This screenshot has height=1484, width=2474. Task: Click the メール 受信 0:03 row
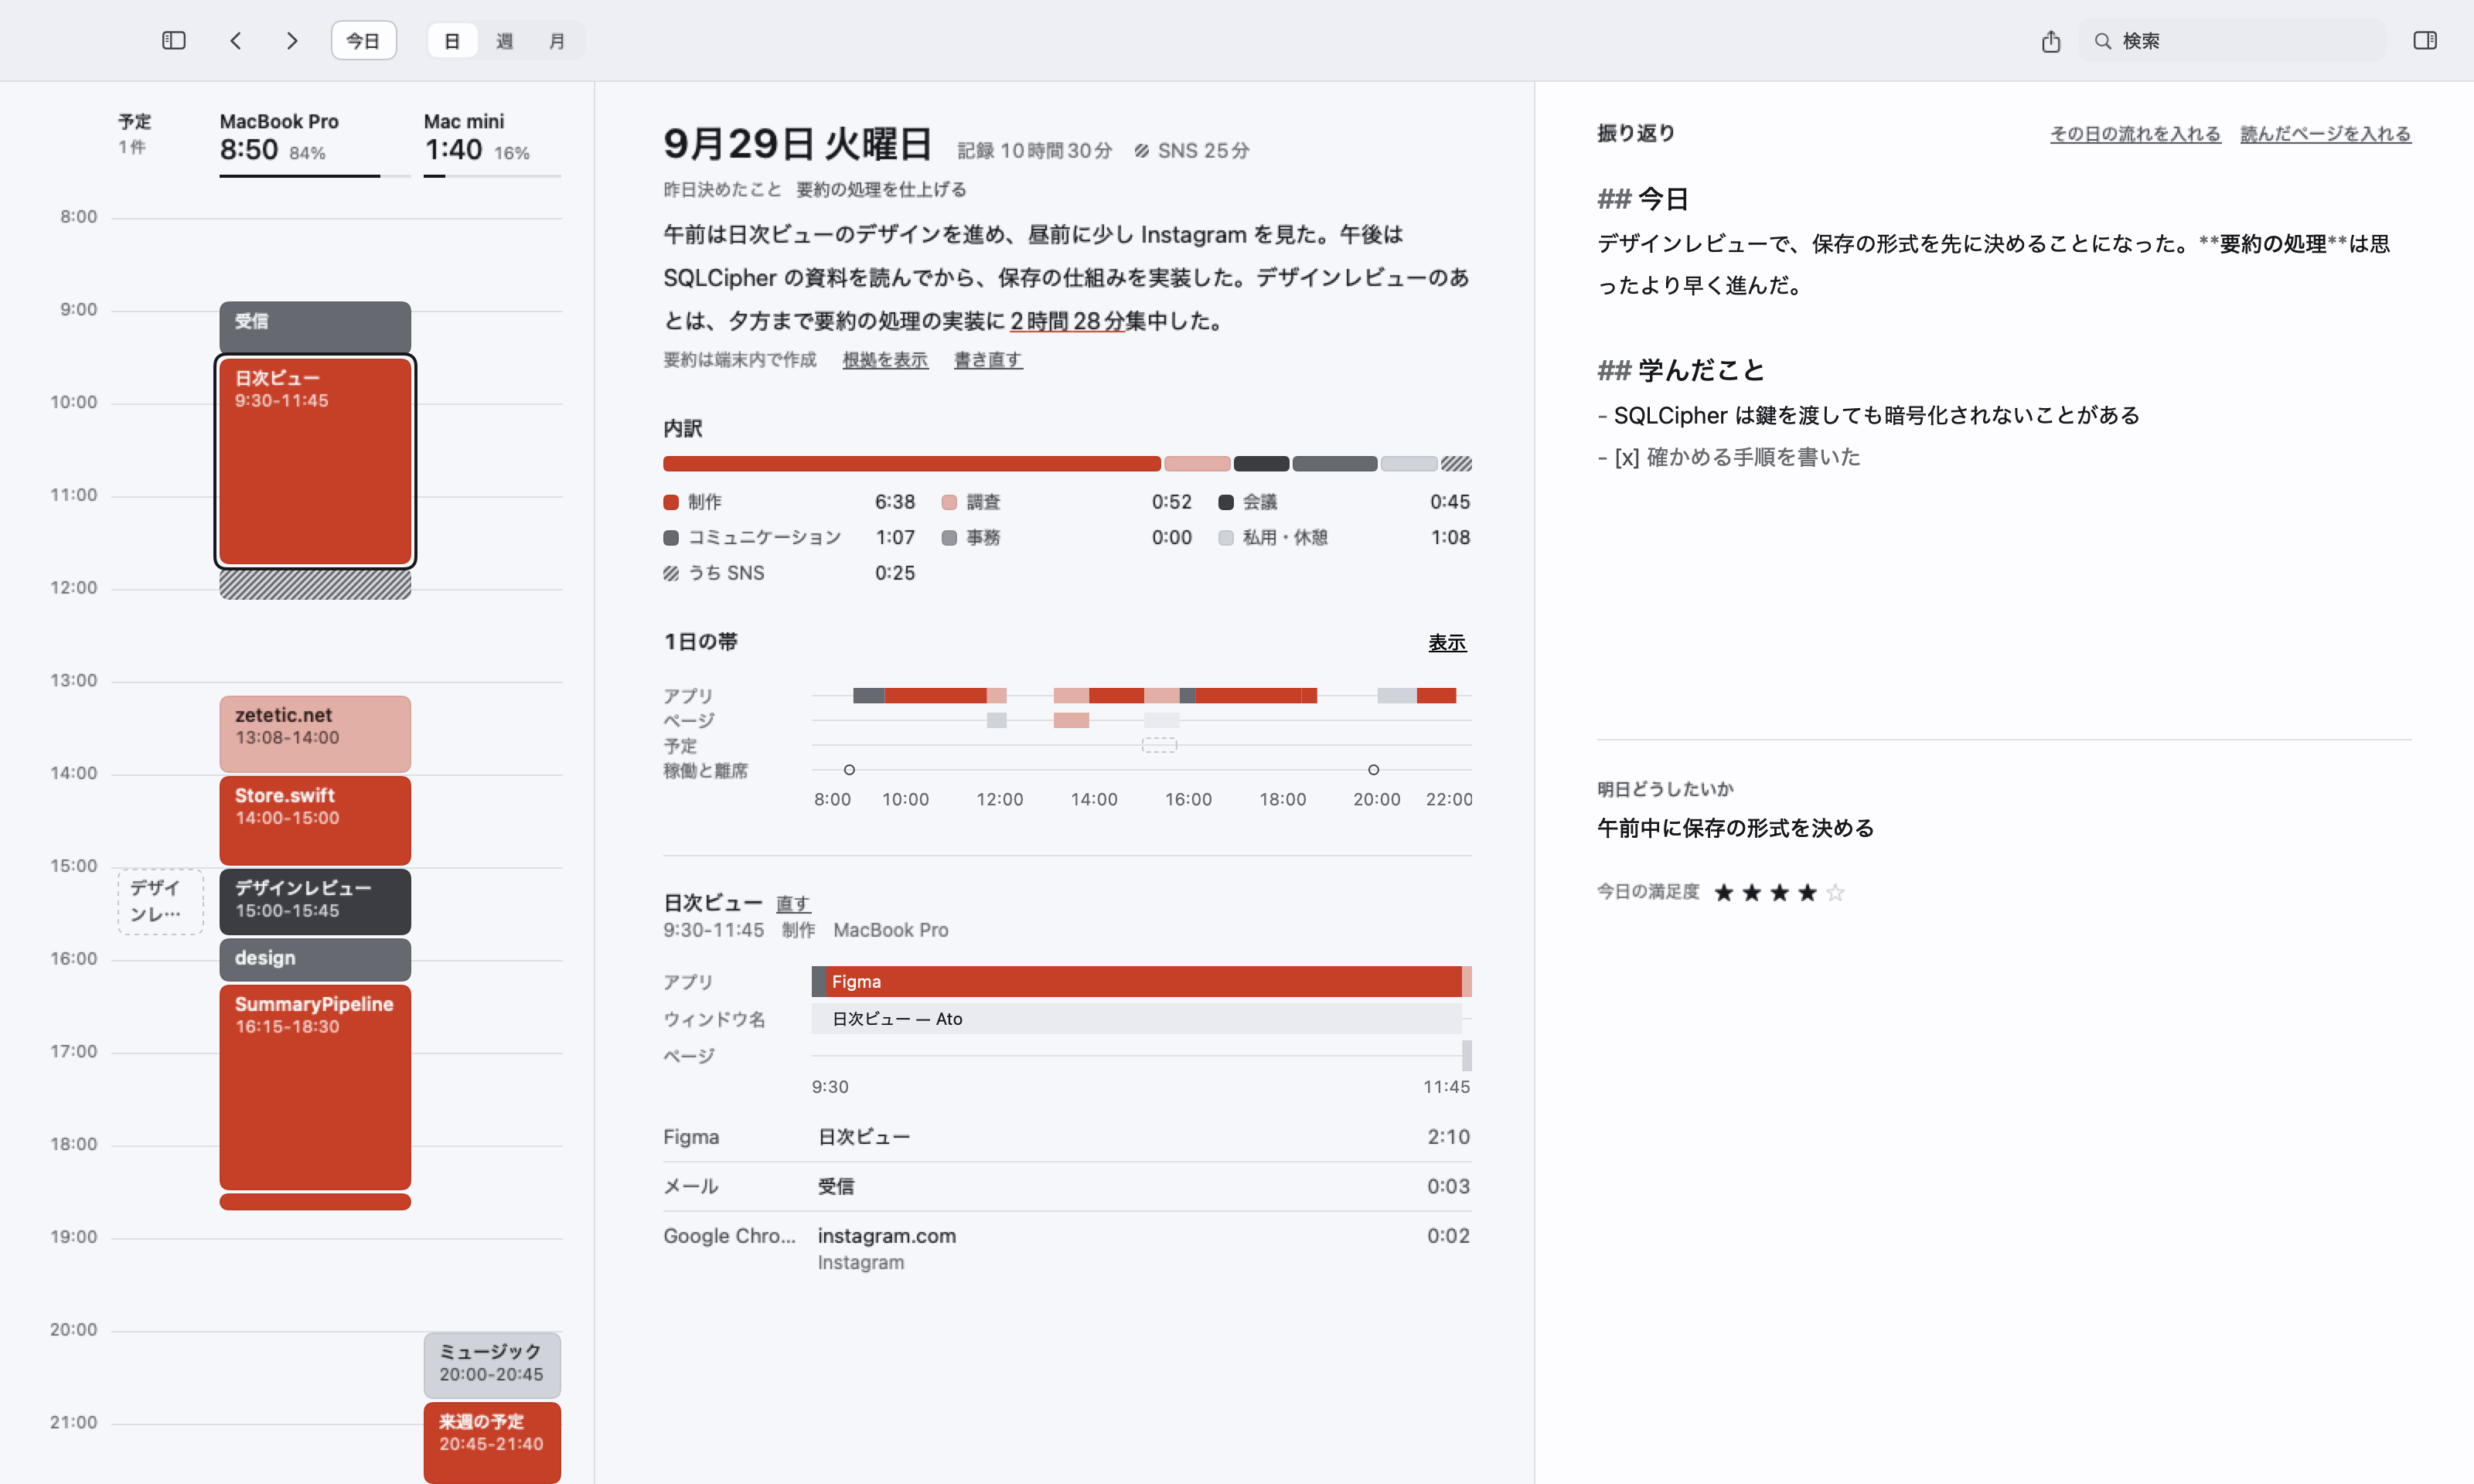[1067, 1187]
